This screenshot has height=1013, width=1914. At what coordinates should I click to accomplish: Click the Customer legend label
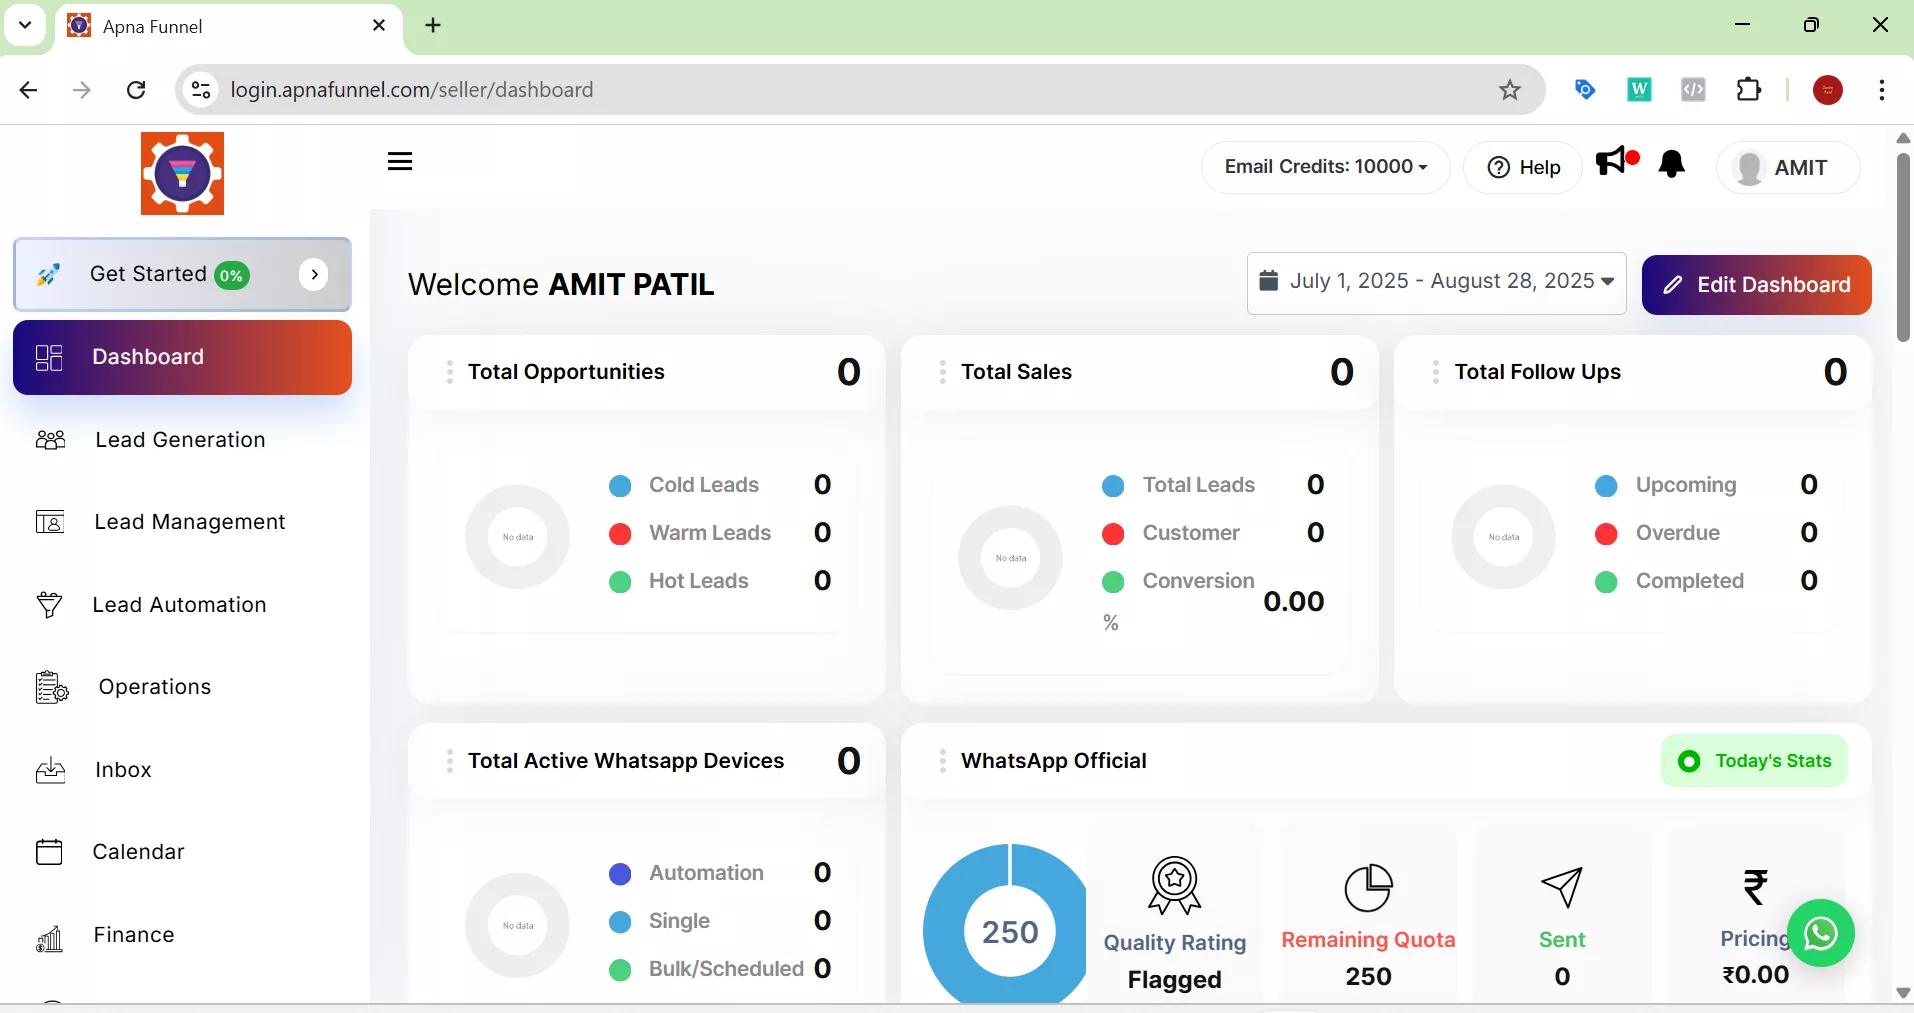(1191, 533)
